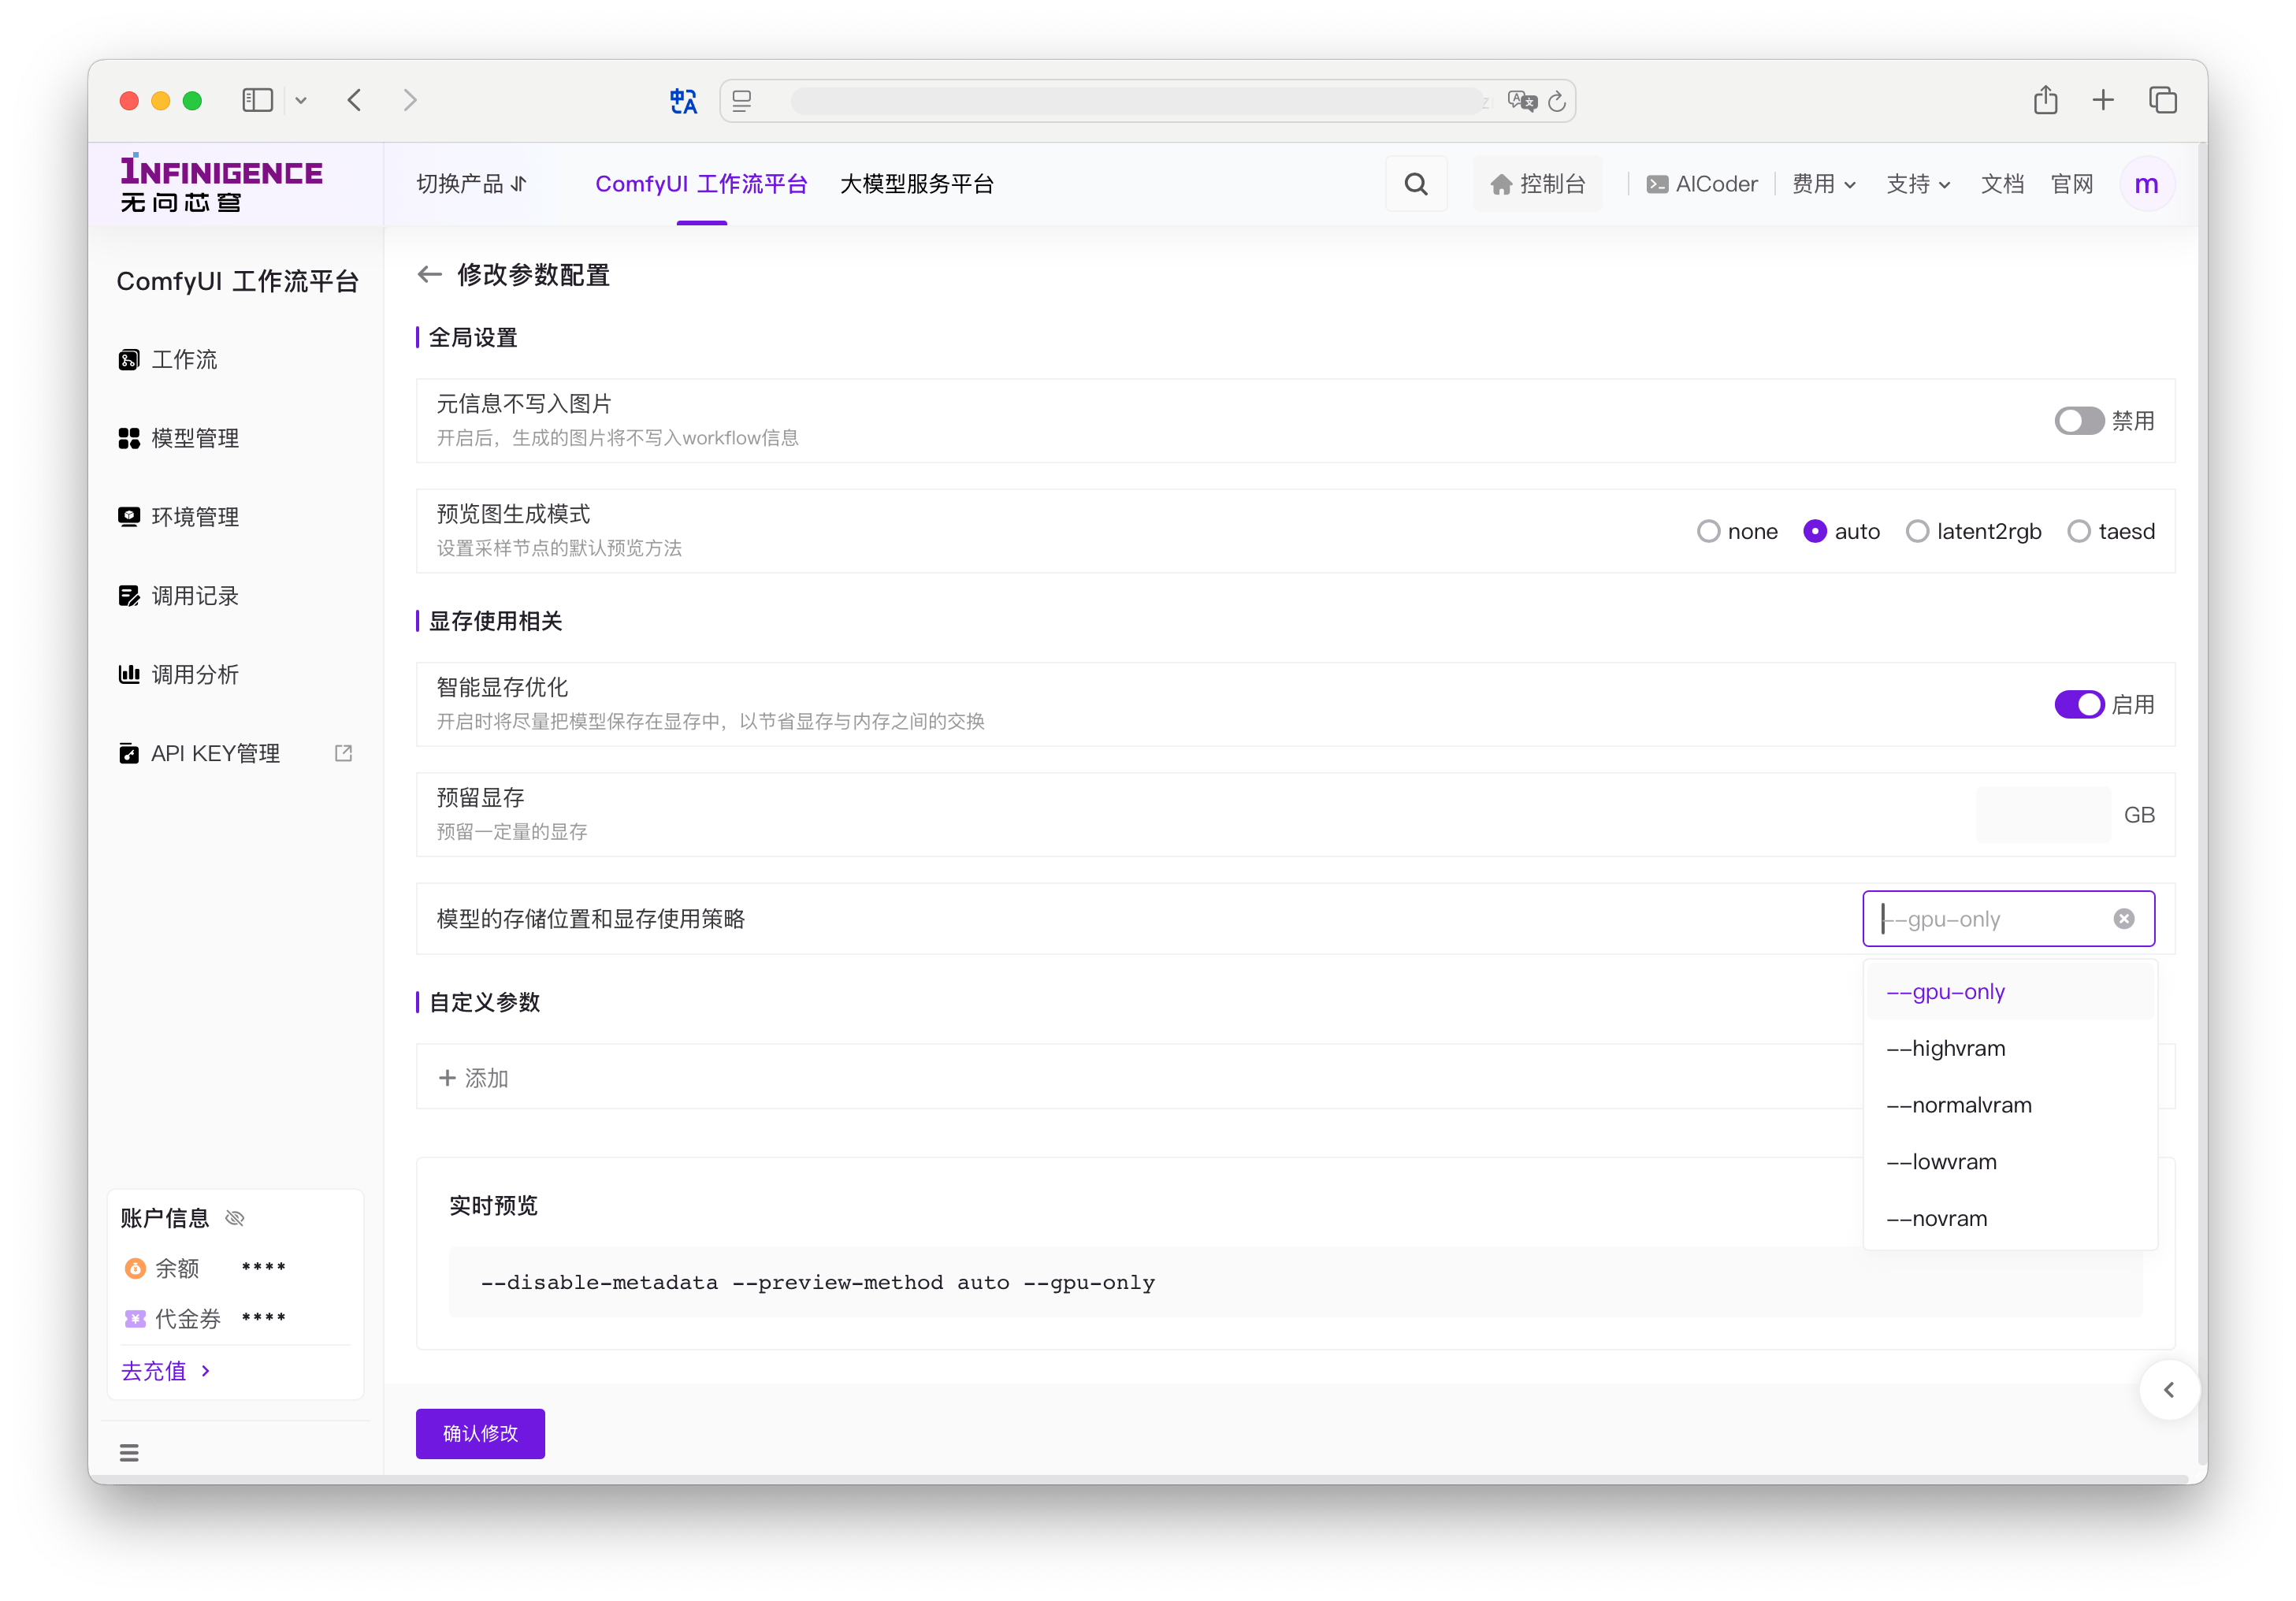Image resolution: width=2296 pixels, height=1601 pixels.
Task: Open the sidebar panel icon in Safari
Action: click(x=257, y=100)
